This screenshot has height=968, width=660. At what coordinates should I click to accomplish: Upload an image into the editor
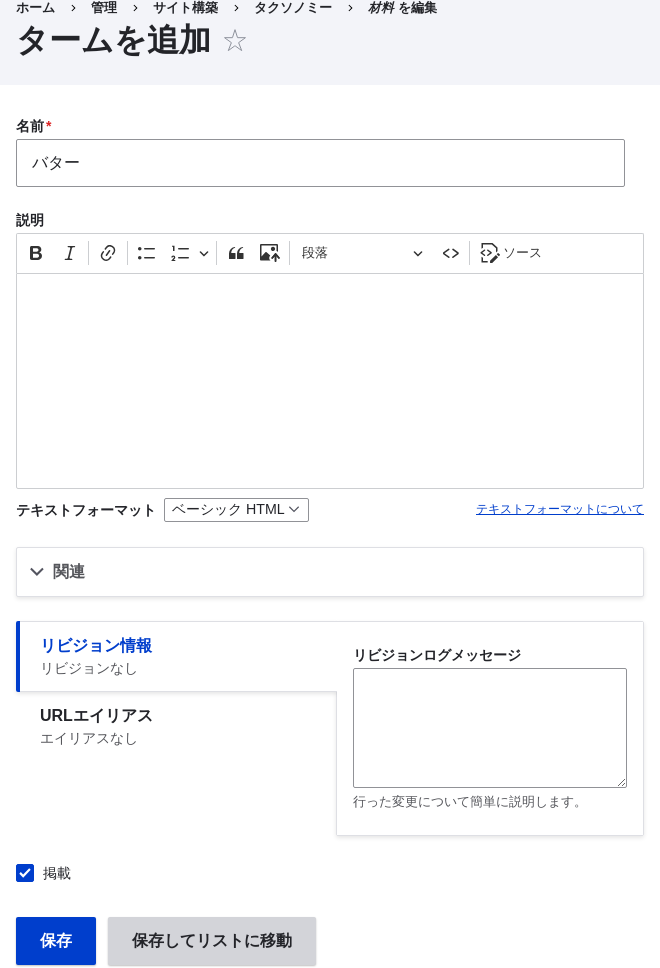click(269, 253)
